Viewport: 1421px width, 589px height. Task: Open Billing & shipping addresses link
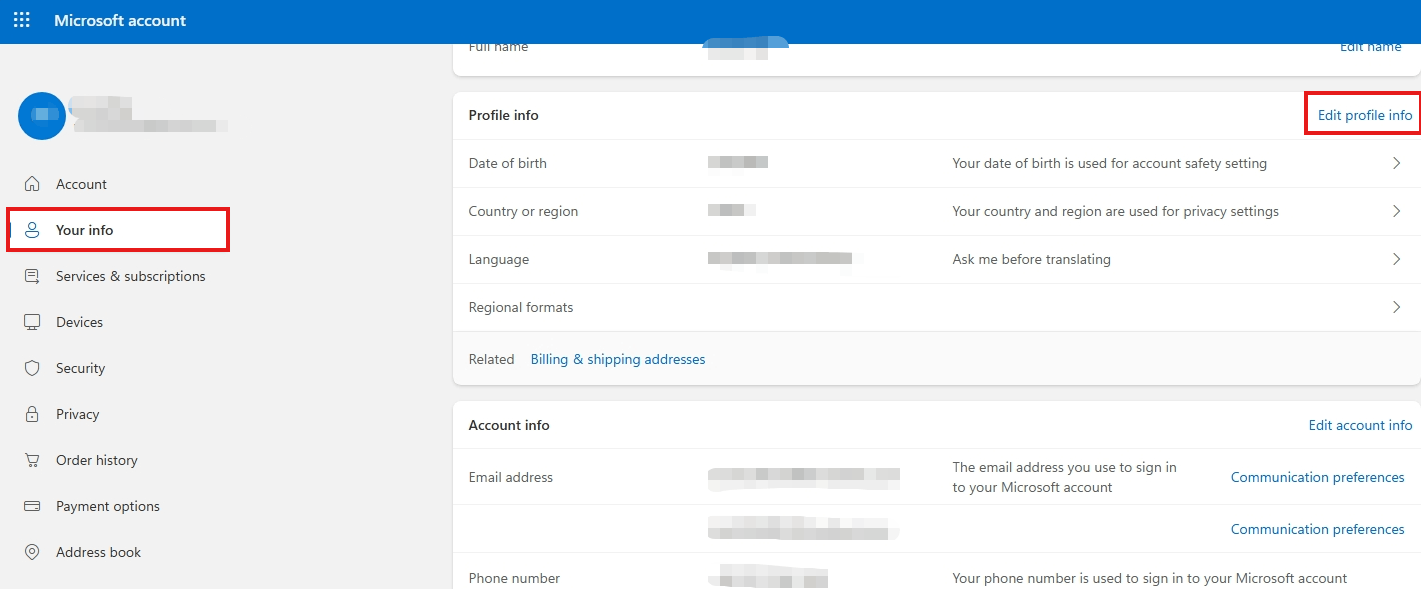618,359
